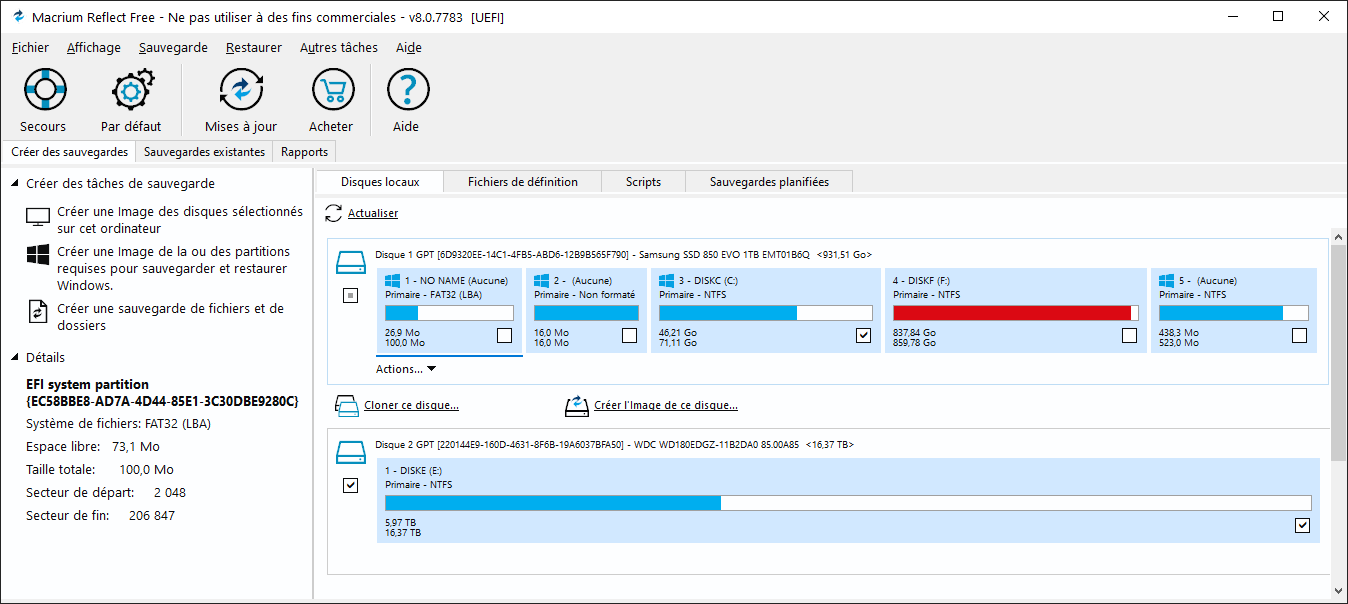Click the Actualiser refresh icon

pos(334,213)
